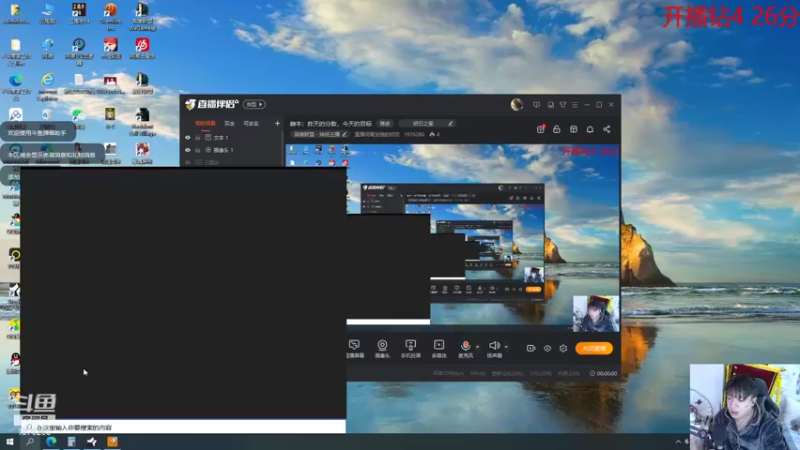Open Microsoft Edge from the taskbar
The height and width of the screenshot is (450, 800).
coord(51,441)
